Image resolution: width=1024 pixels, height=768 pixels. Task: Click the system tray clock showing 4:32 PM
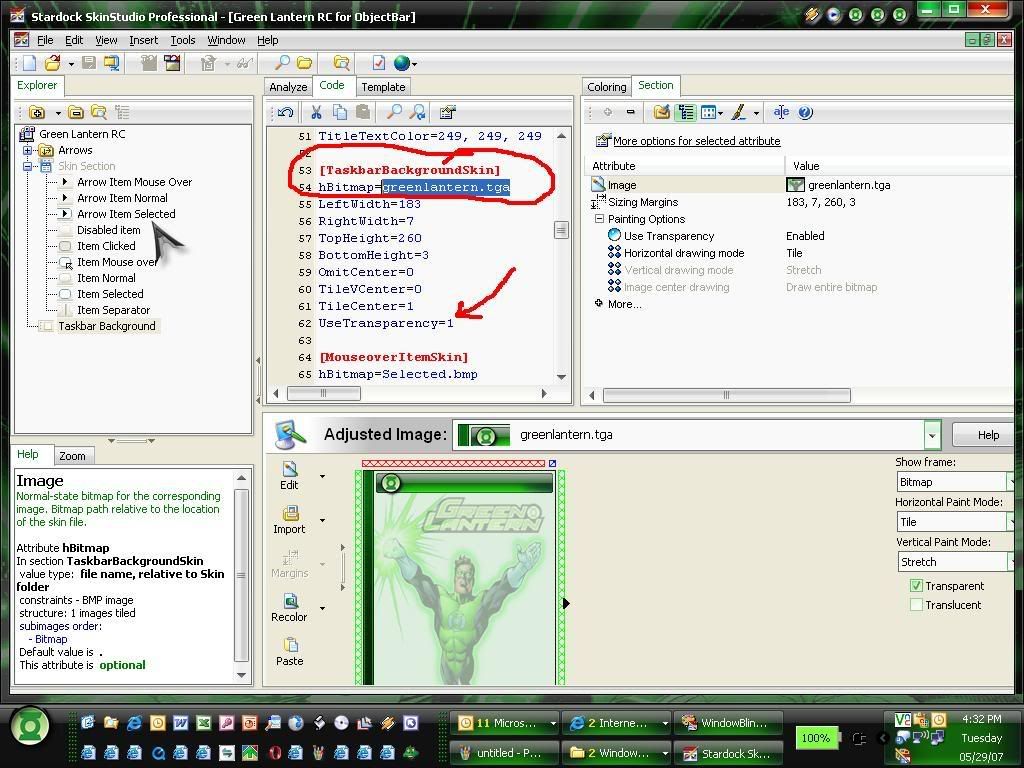[x=982, y=719]
